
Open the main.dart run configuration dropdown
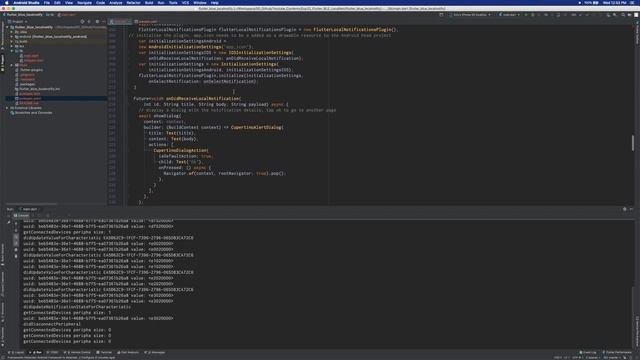tap(509, 15)
